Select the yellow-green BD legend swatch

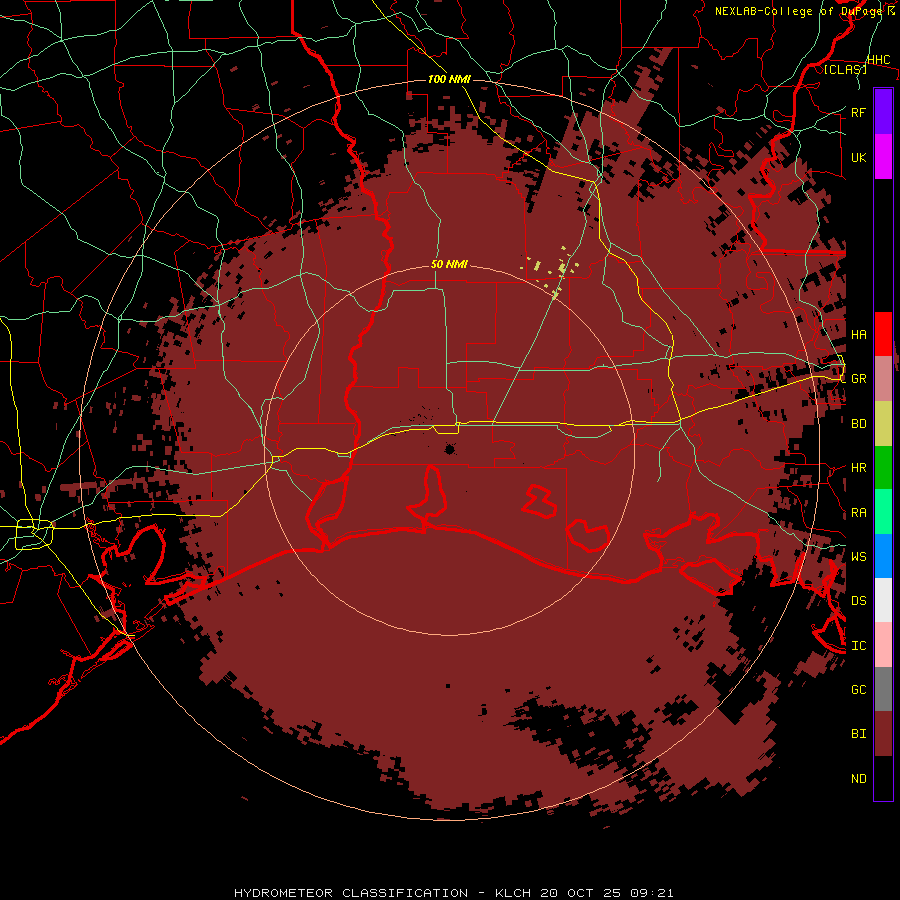[x=883, y=424]
